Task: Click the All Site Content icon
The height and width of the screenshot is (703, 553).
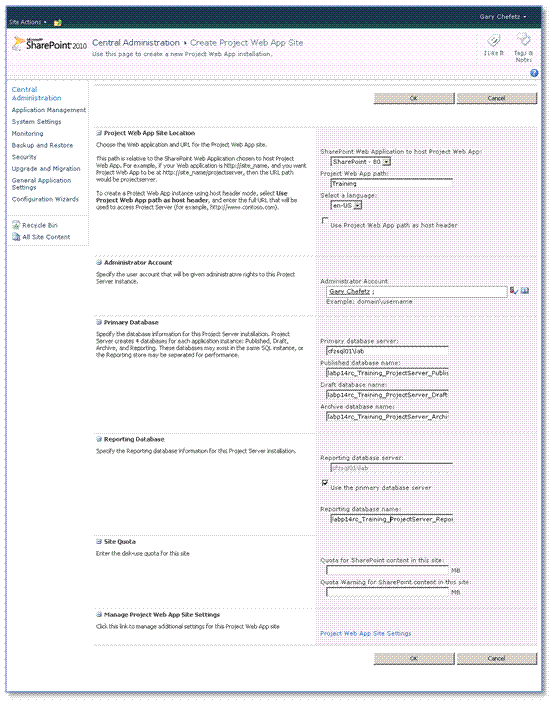Action: pyautogui.click(x=16, y=237)
